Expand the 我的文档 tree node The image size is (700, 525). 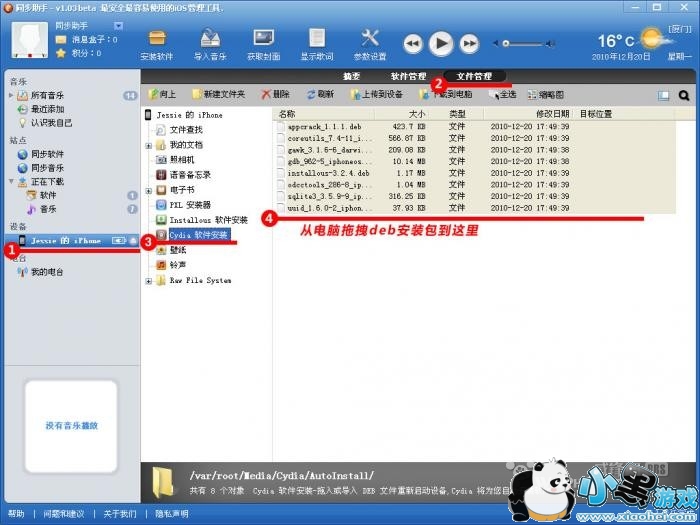click(149, 146)
